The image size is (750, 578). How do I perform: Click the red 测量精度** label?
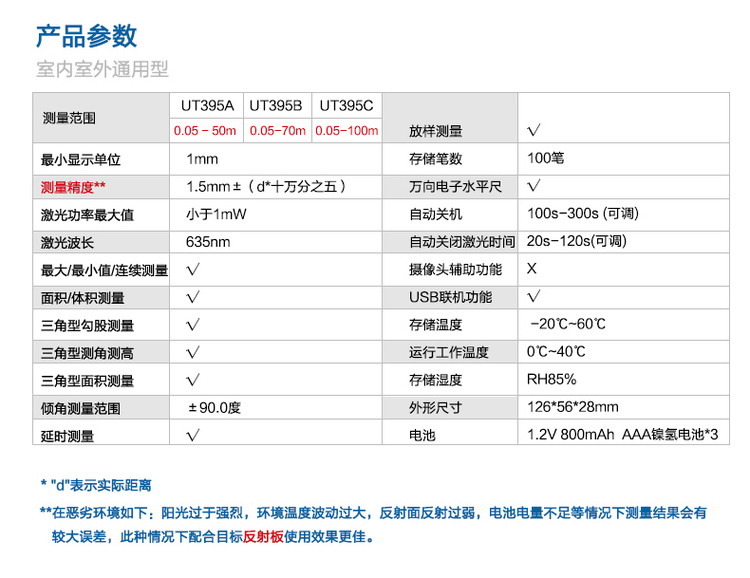[73, 186]
